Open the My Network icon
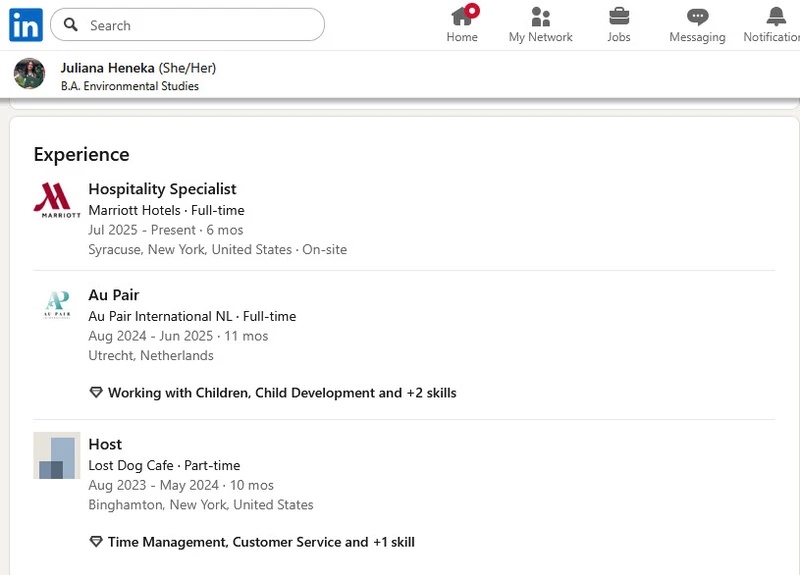 click(540, 16)
